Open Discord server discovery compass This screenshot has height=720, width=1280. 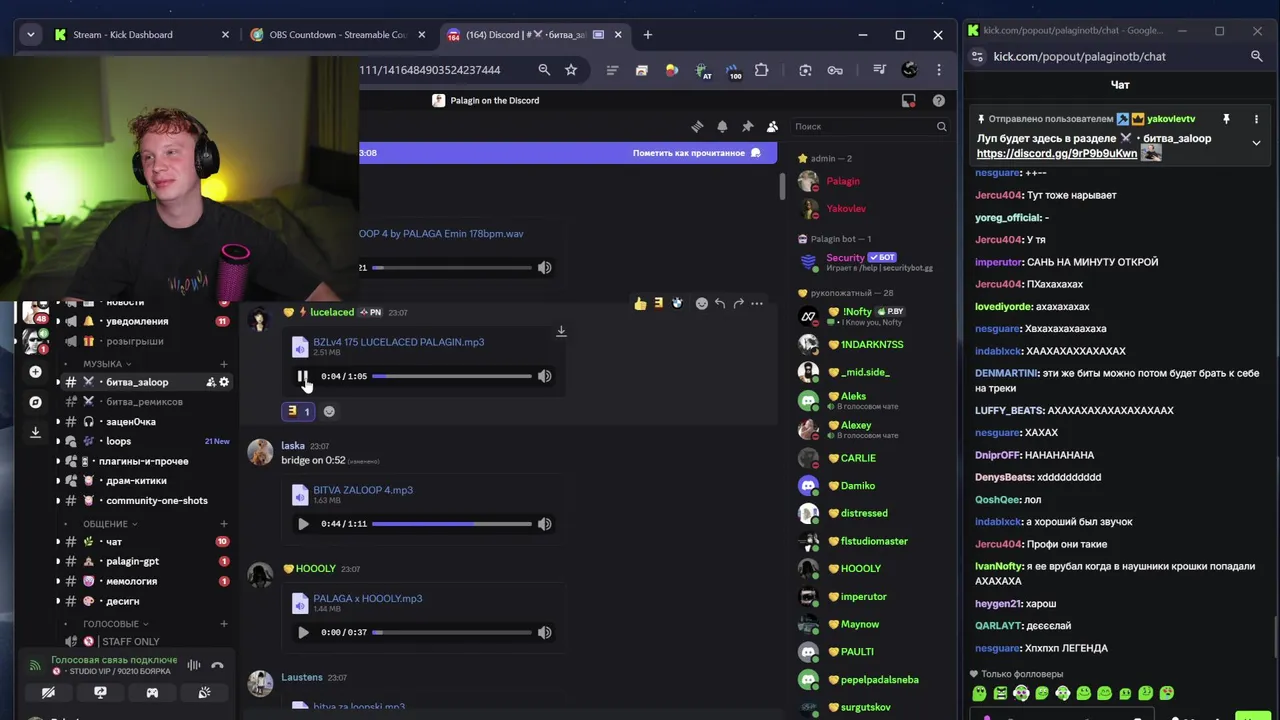(x=35, y=402)
